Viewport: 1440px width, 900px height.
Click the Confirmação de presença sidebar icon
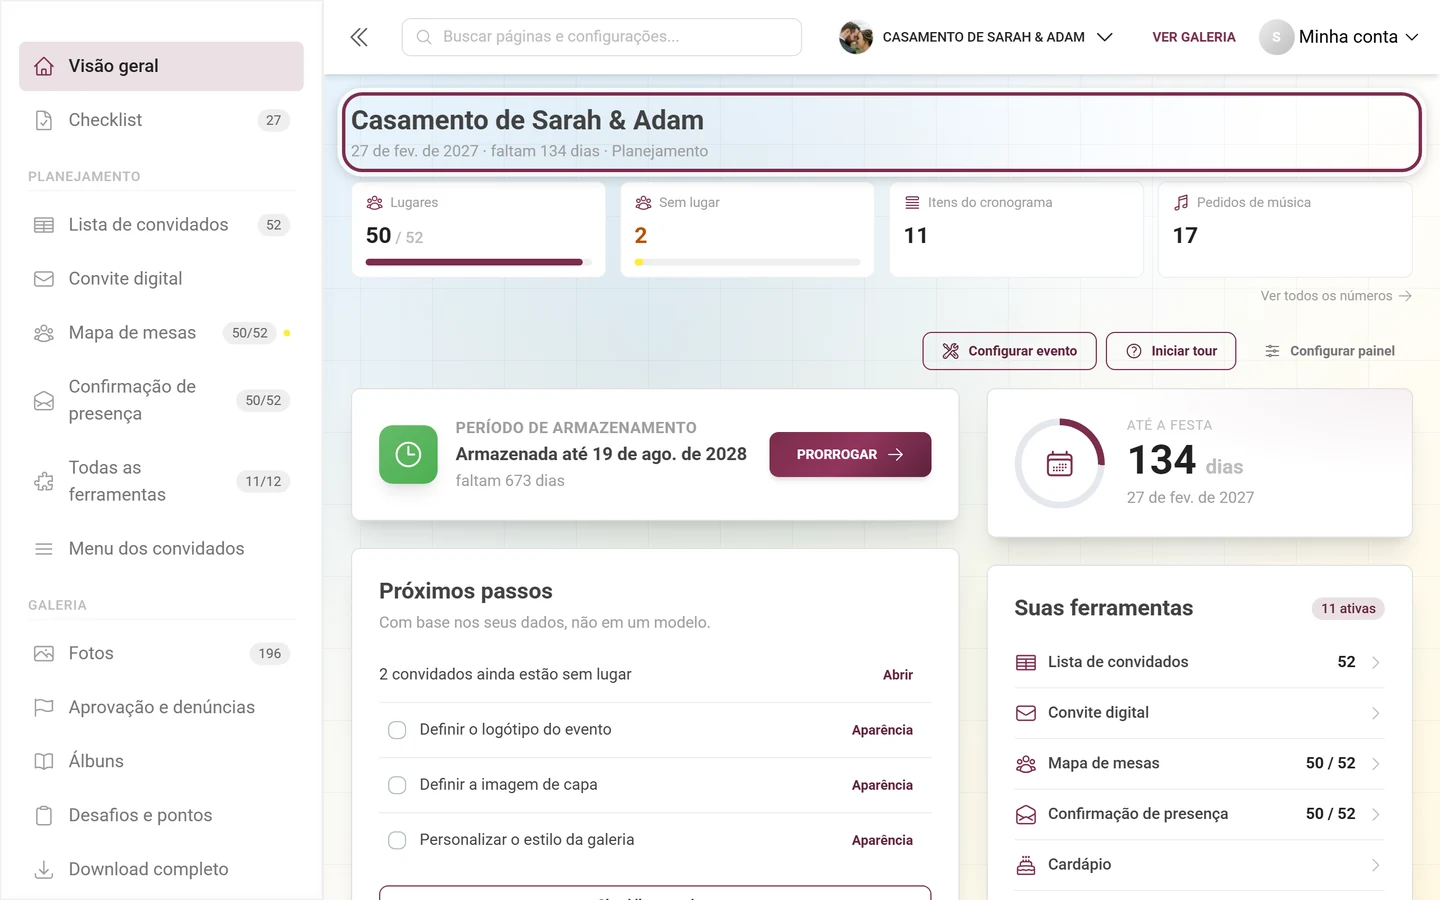[44, 400]
